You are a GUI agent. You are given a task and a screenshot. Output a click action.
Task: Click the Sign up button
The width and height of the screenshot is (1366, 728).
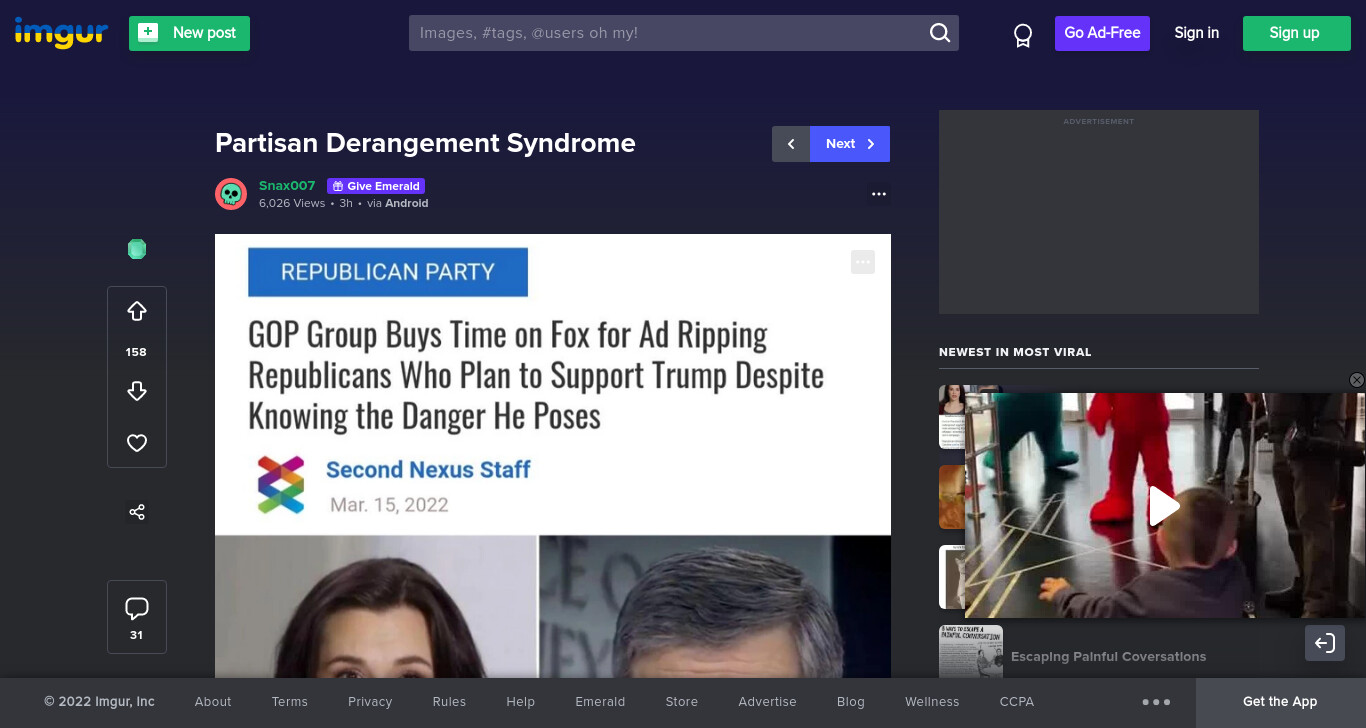1295,33
